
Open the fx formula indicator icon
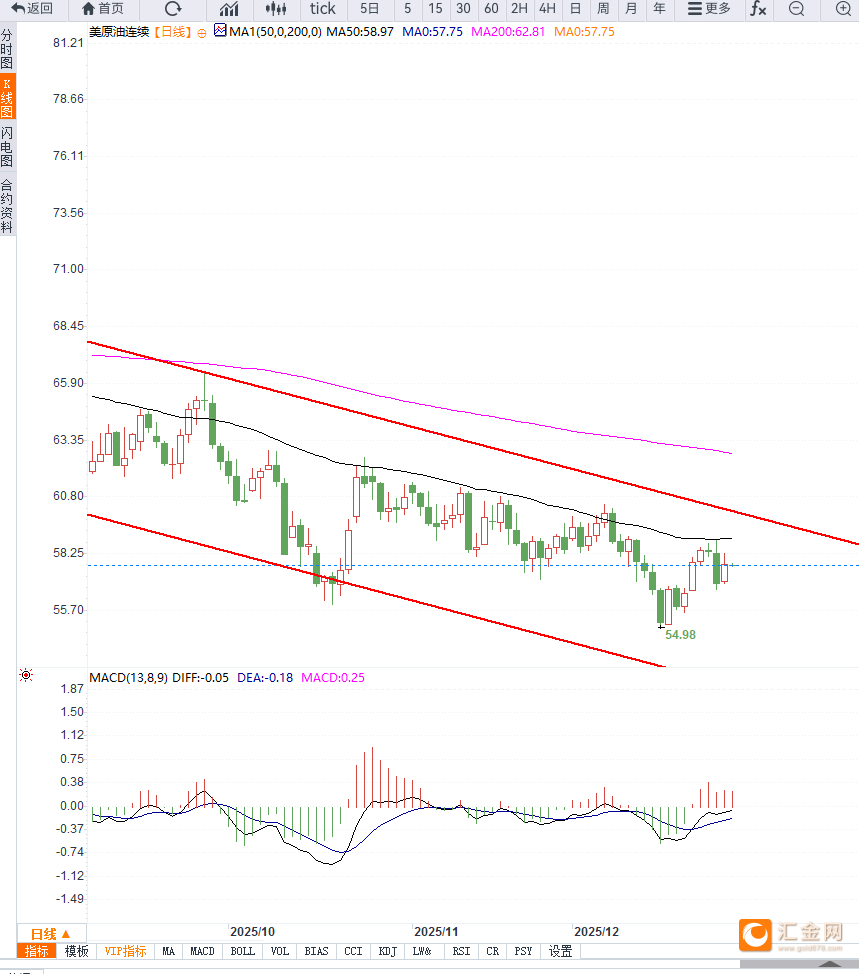click(x=758, y=9)
